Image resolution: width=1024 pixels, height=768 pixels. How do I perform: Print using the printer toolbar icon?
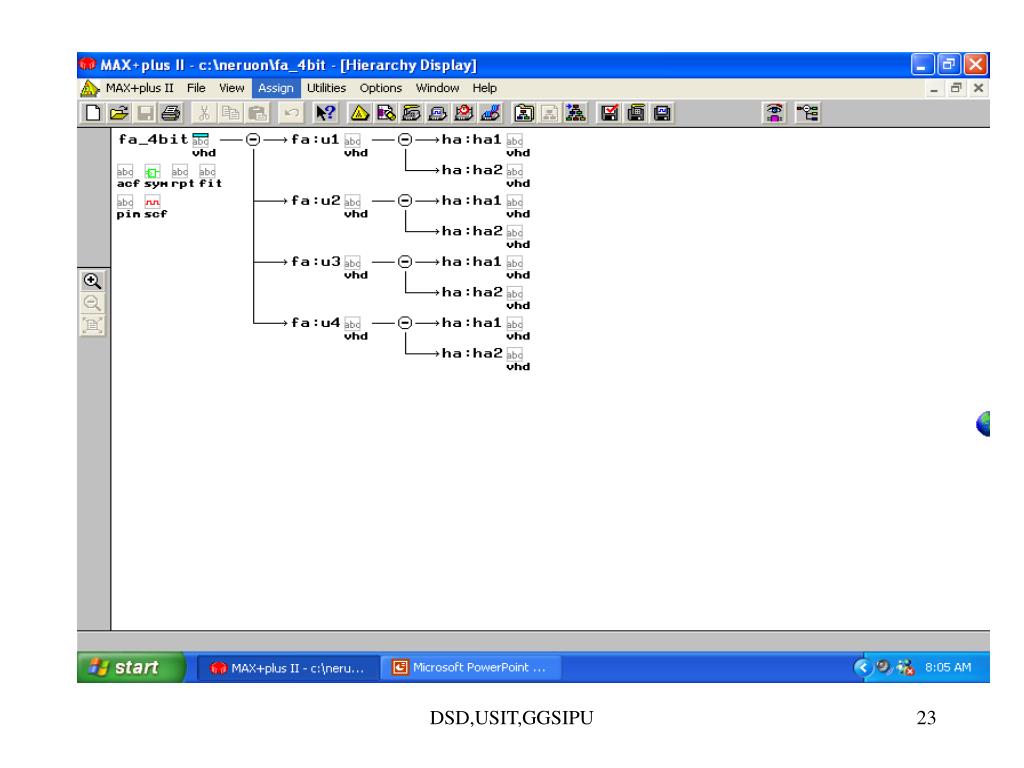pos(171,113)
